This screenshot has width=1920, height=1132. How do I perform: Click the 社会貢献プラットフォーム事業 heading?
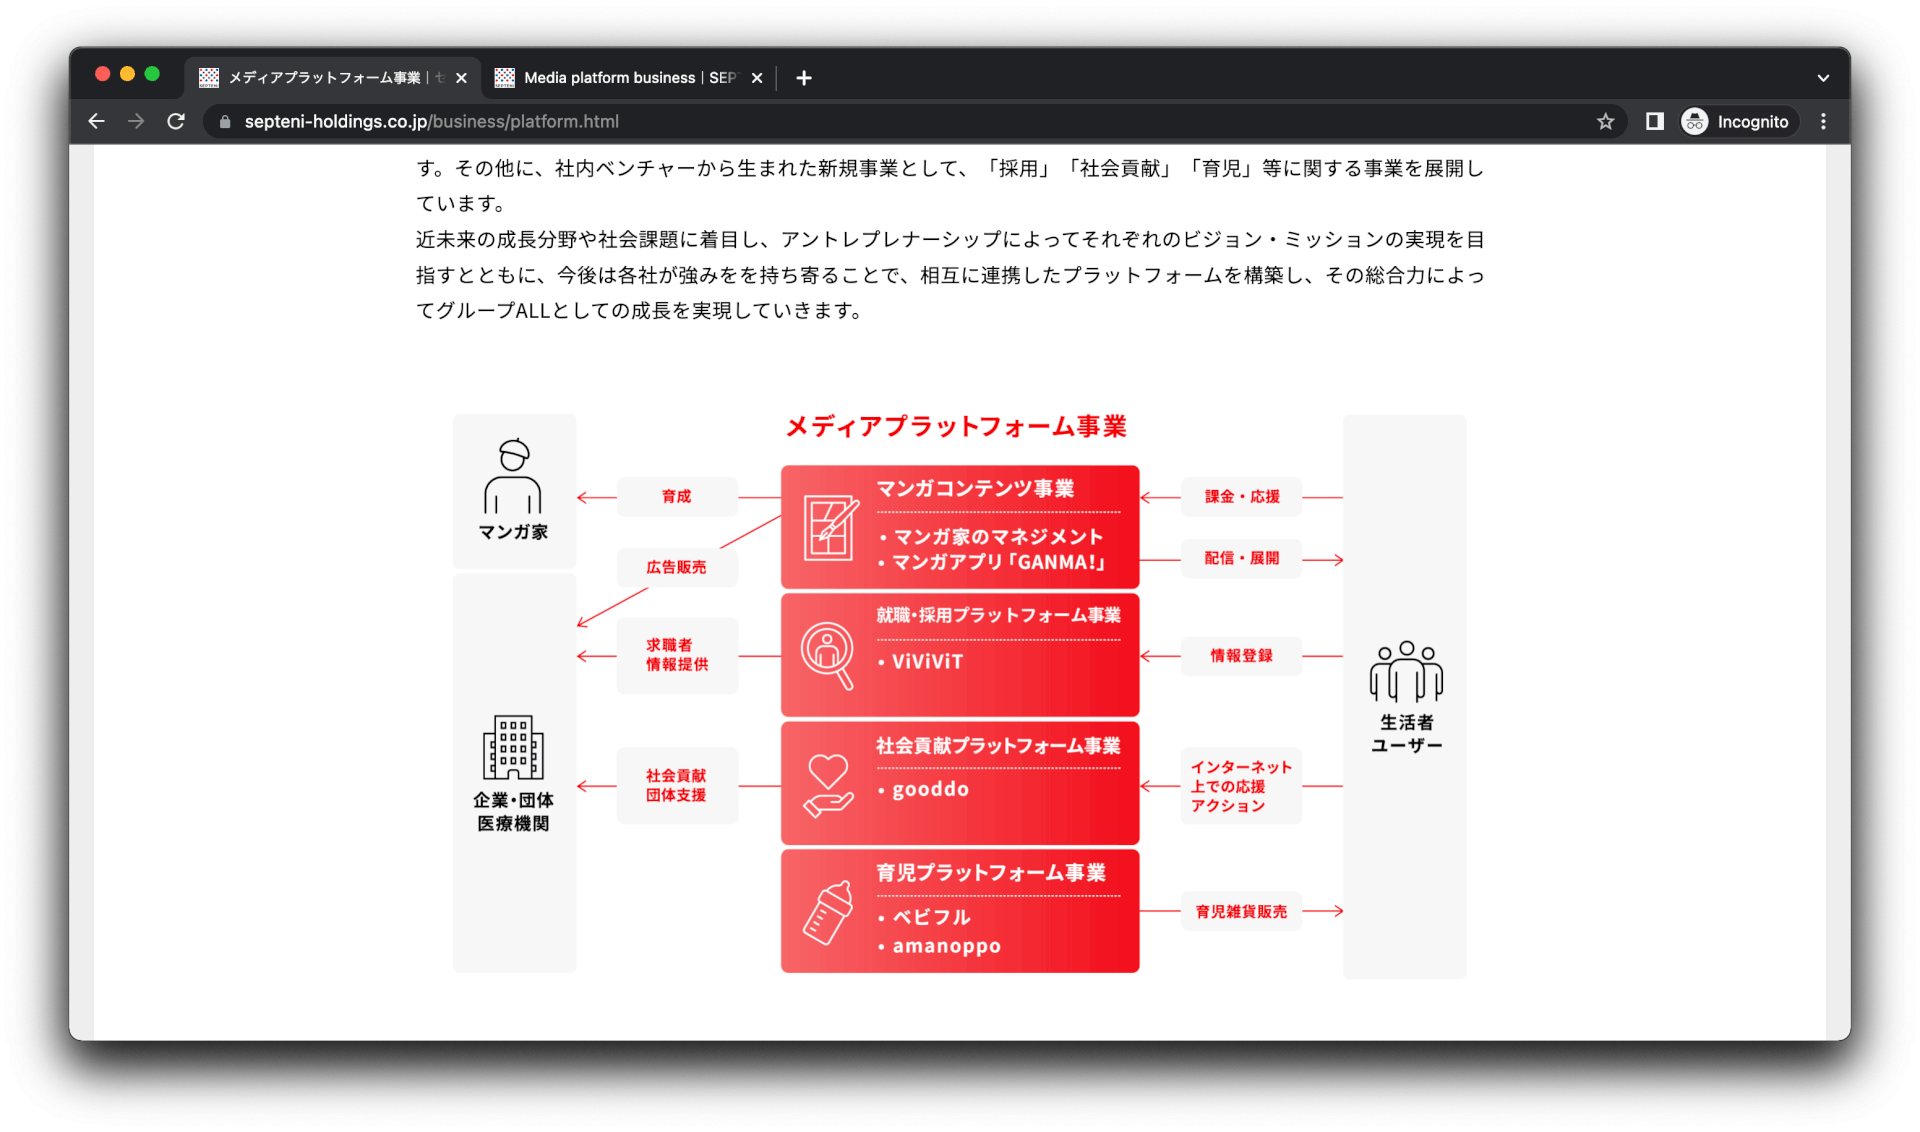[x=998, y=745]
